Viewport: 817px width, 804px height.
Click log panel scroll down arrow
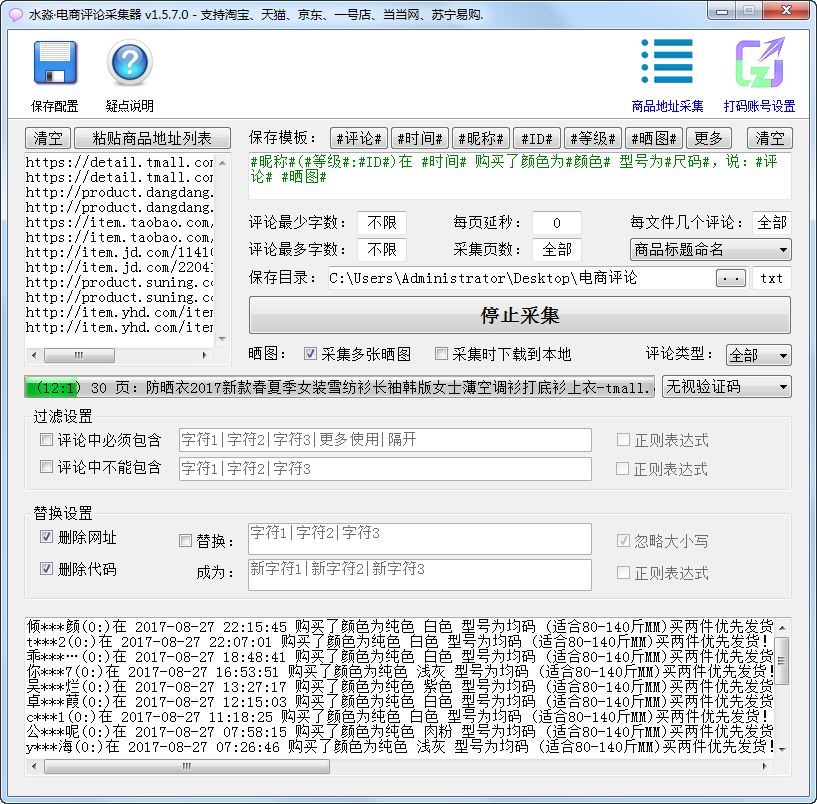[x=782, y=749]
